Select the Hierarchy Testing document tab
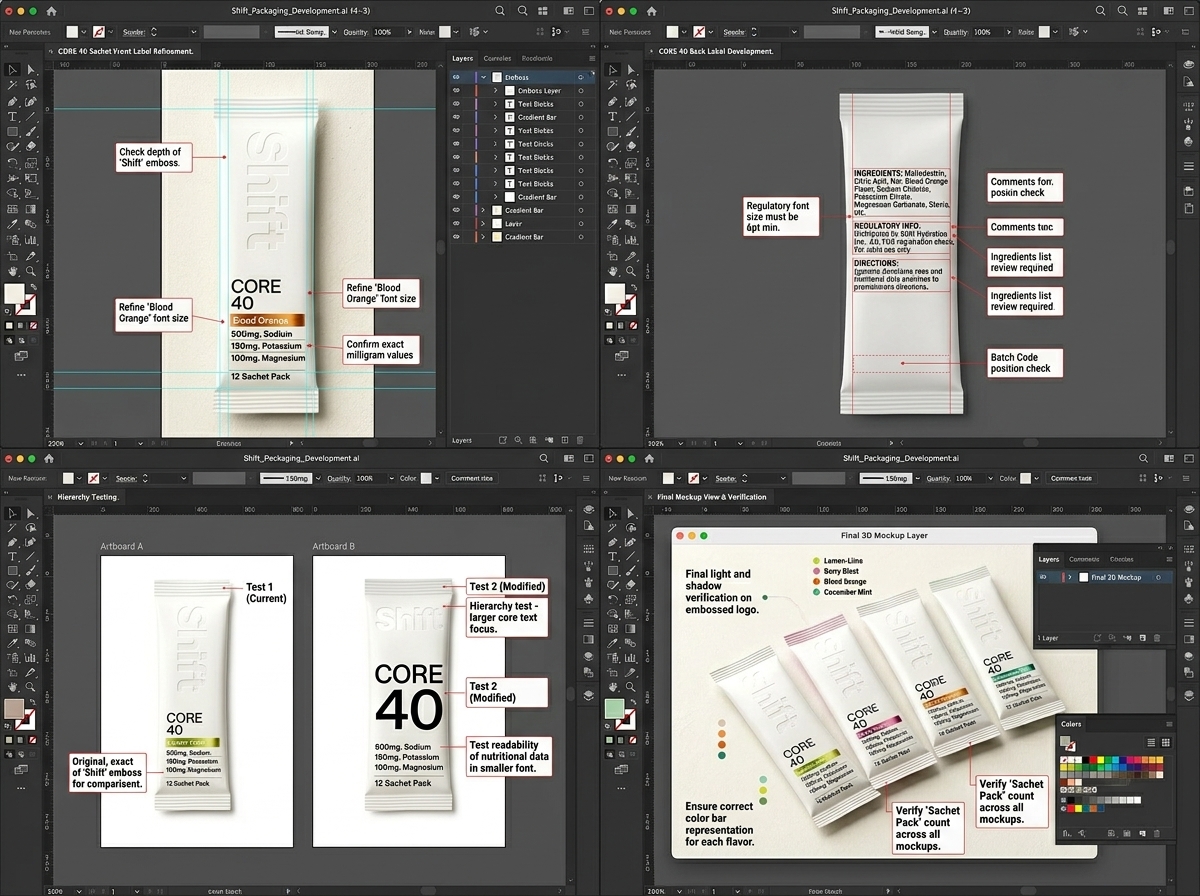The image size is (1200, 896). coord(89,497)
